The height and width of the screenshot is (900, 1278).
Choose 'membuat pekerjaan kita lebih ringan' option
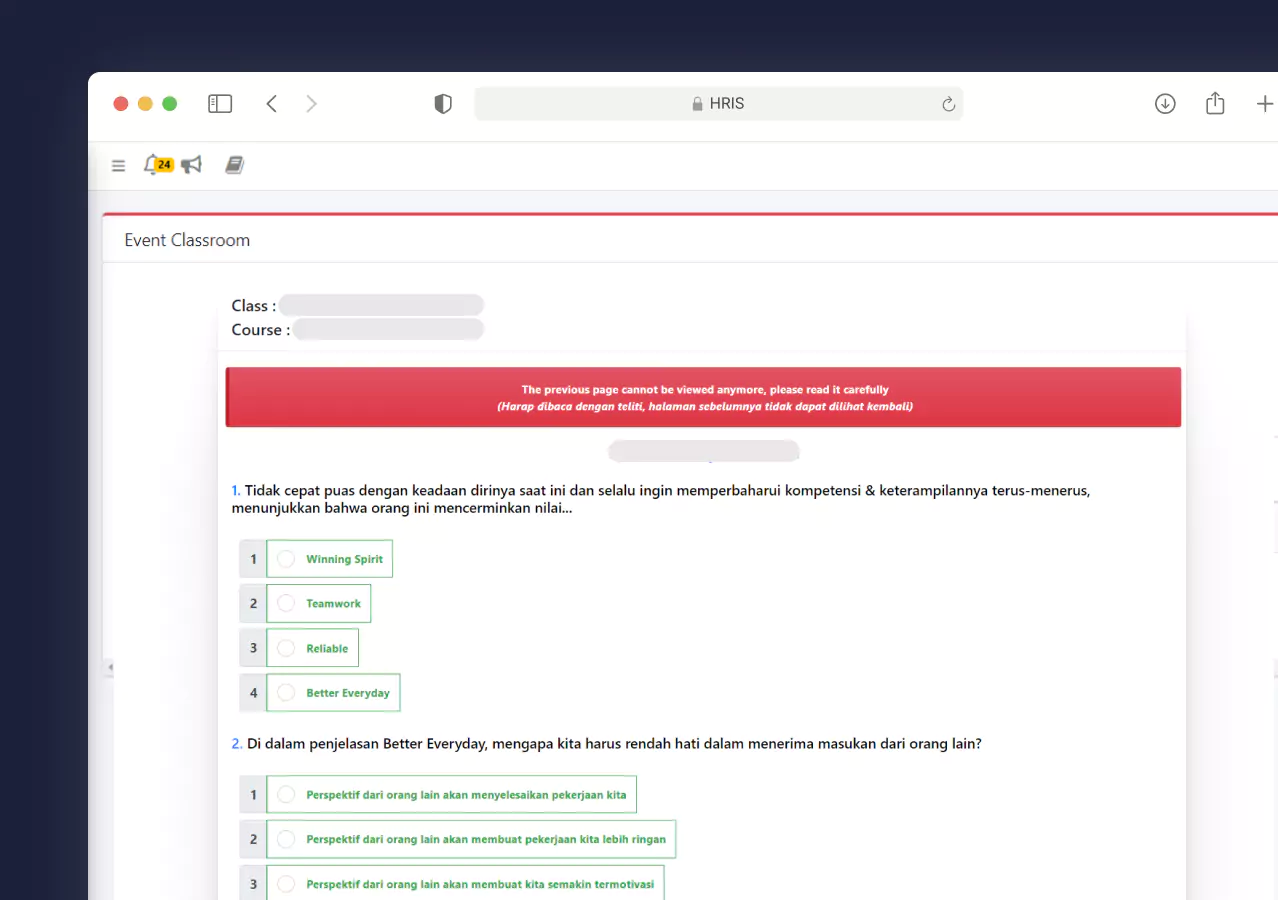[286, 840]
